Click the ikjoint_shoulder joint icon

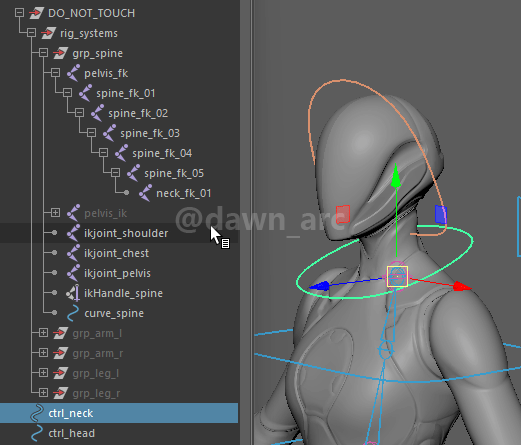(x=73, y=233)
